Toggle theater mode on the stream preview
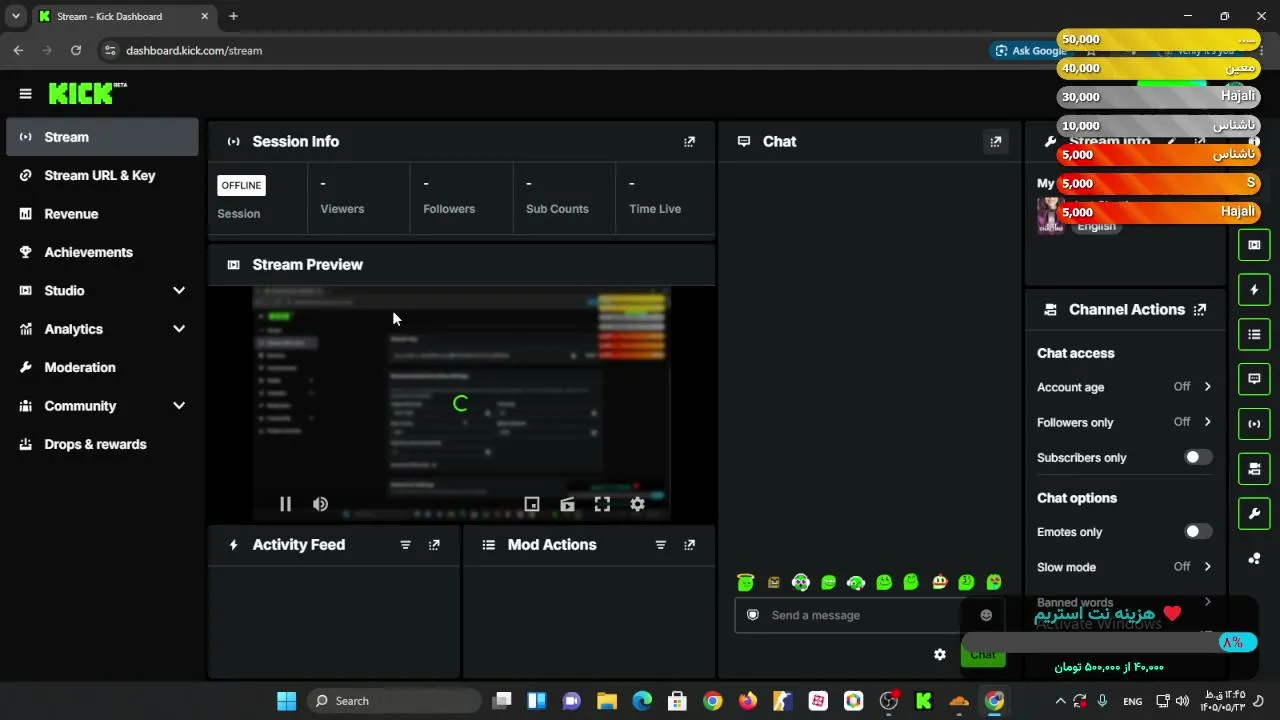 [567, 505]
